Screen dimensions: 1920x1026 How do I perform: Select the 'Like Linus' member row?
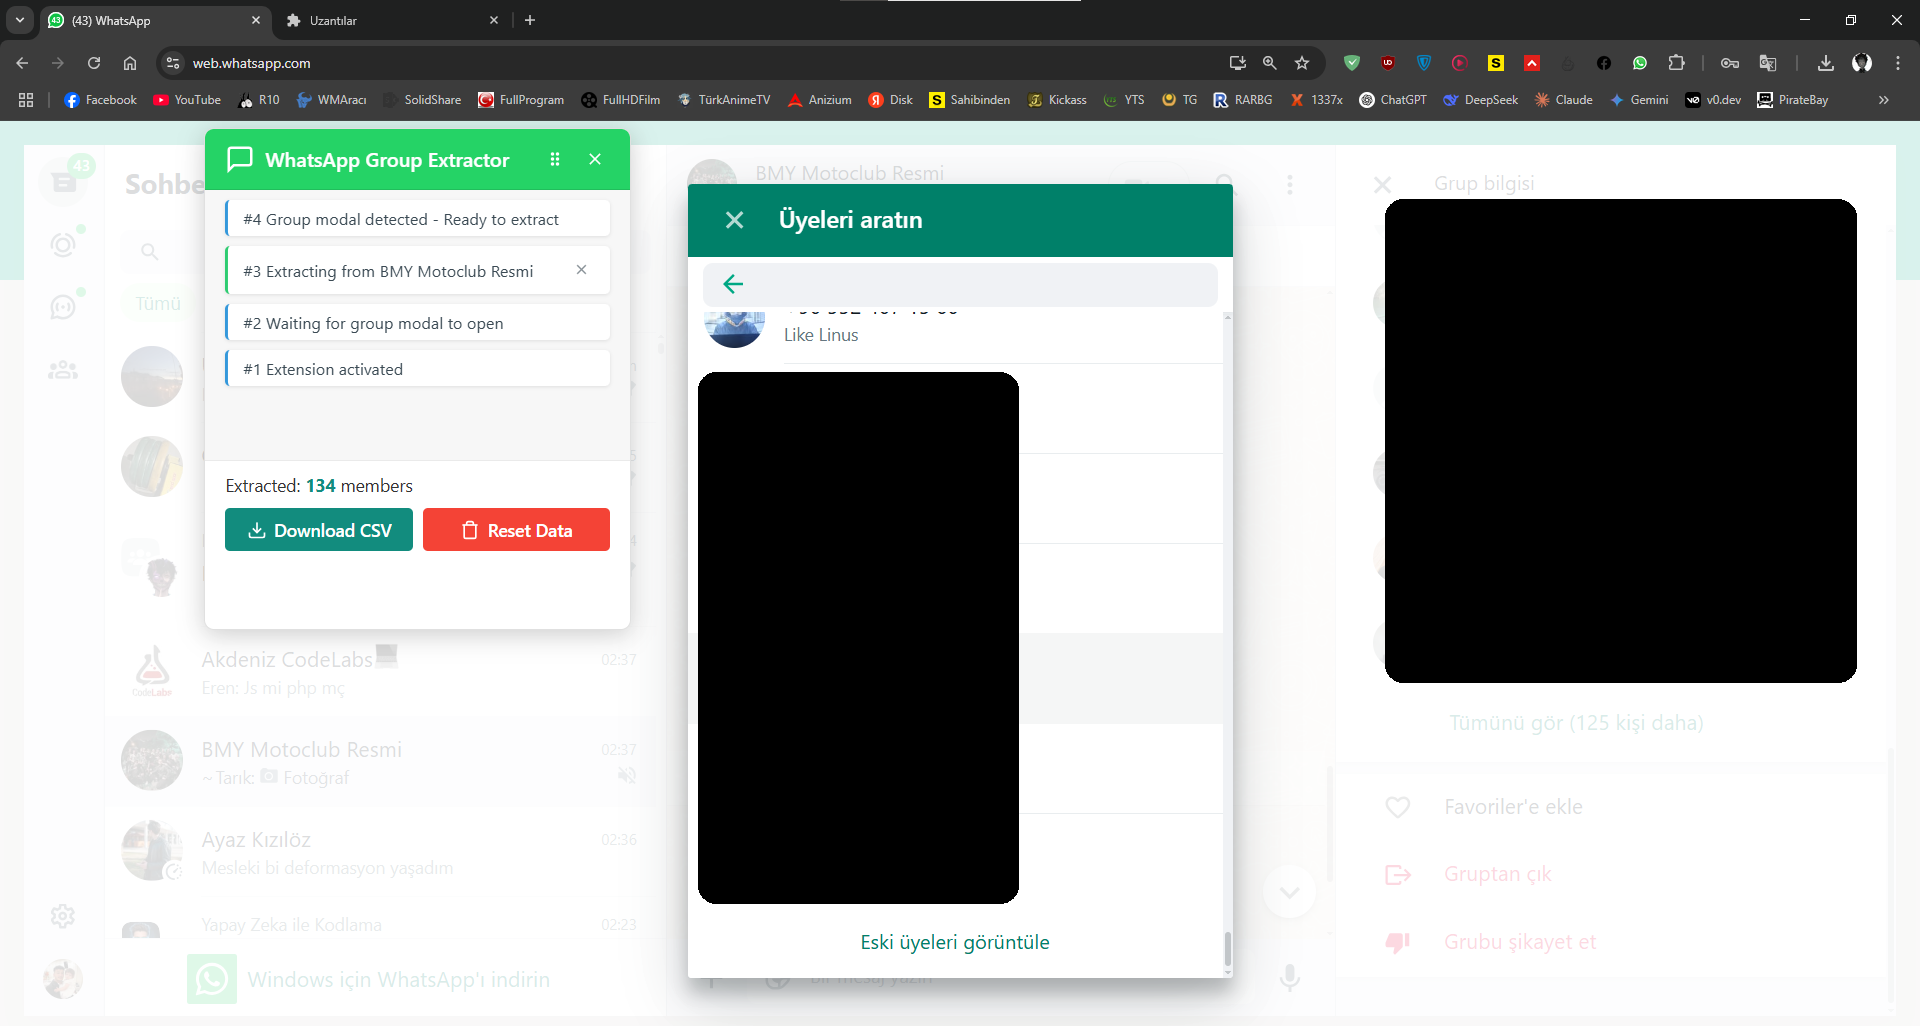[955, 335]
